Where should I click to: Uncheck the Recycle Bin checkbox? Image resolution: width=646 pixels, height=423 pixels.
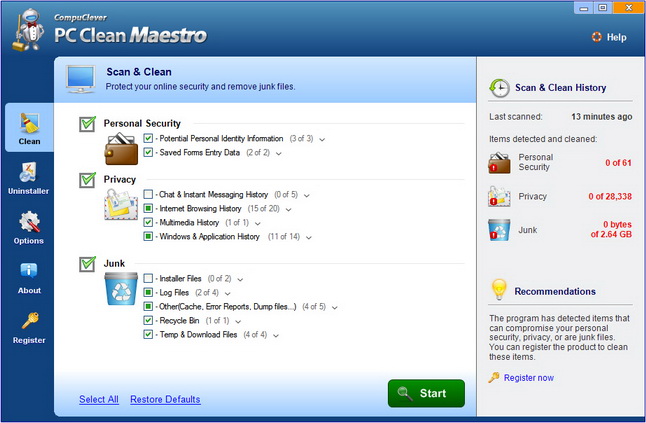tap(148, 320)
